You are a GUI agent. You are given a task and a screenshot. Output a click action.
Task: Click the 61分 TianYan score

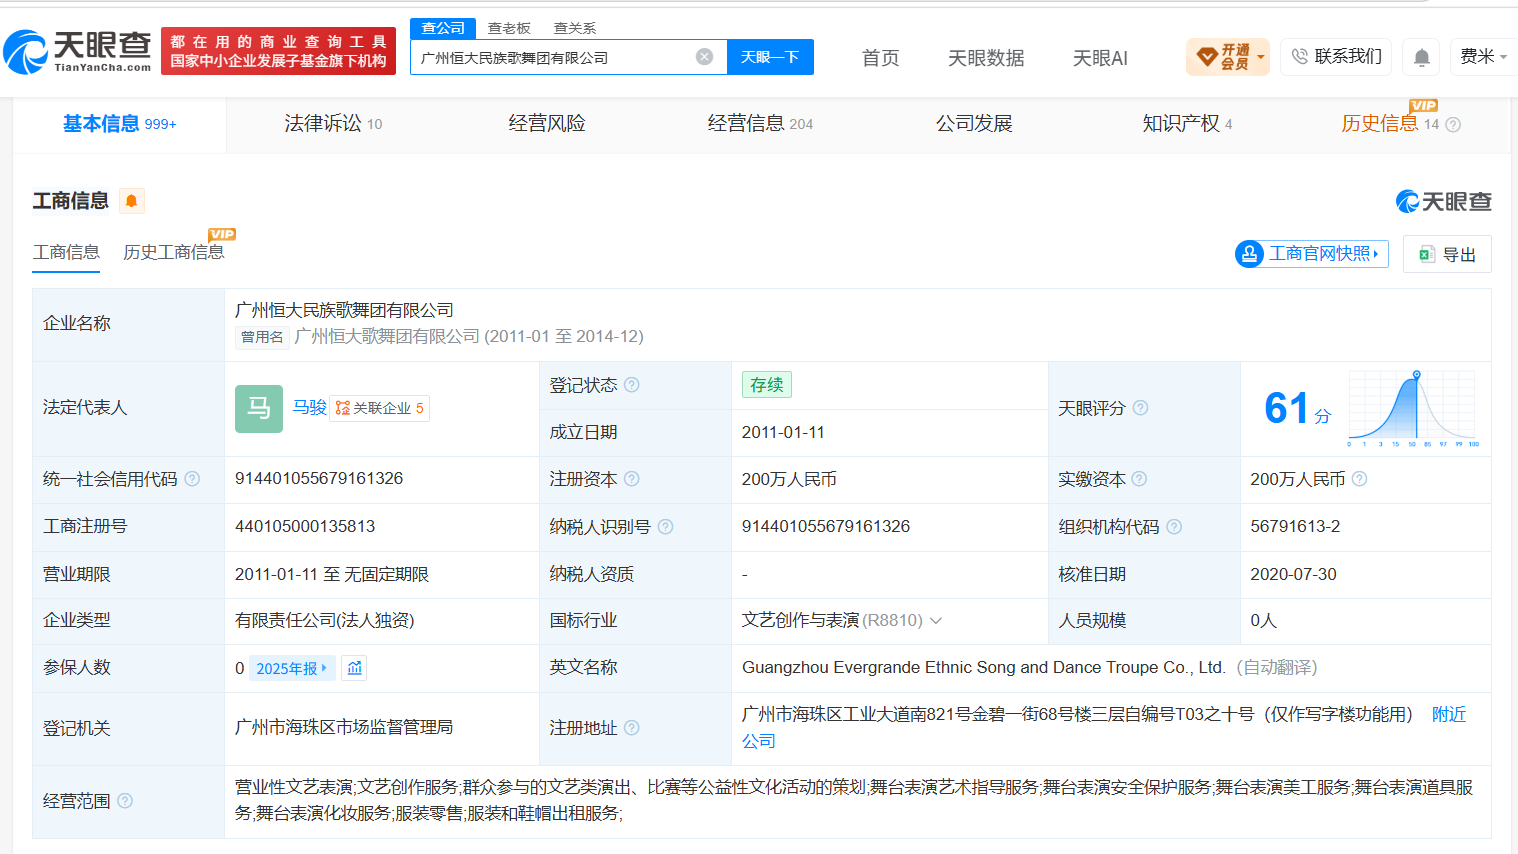tap(1297, 408)
